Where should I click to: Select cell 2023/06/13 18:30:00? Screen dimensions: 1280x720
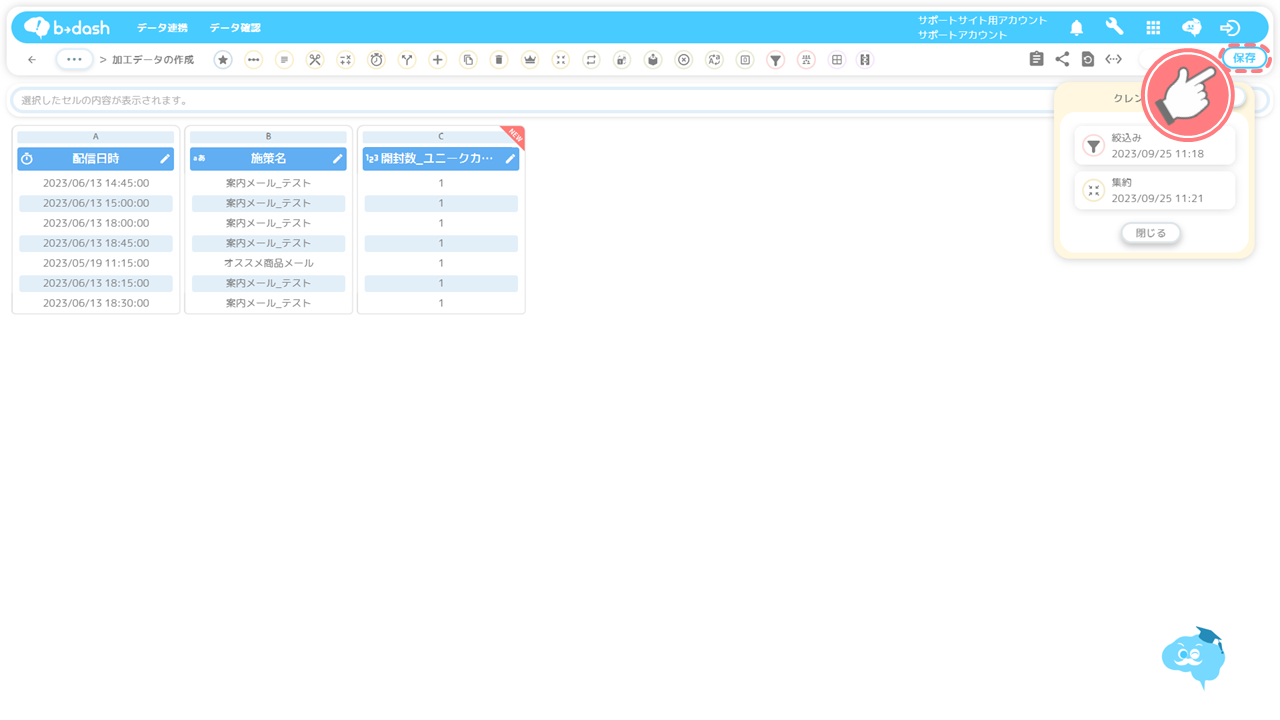pos(96,303)
